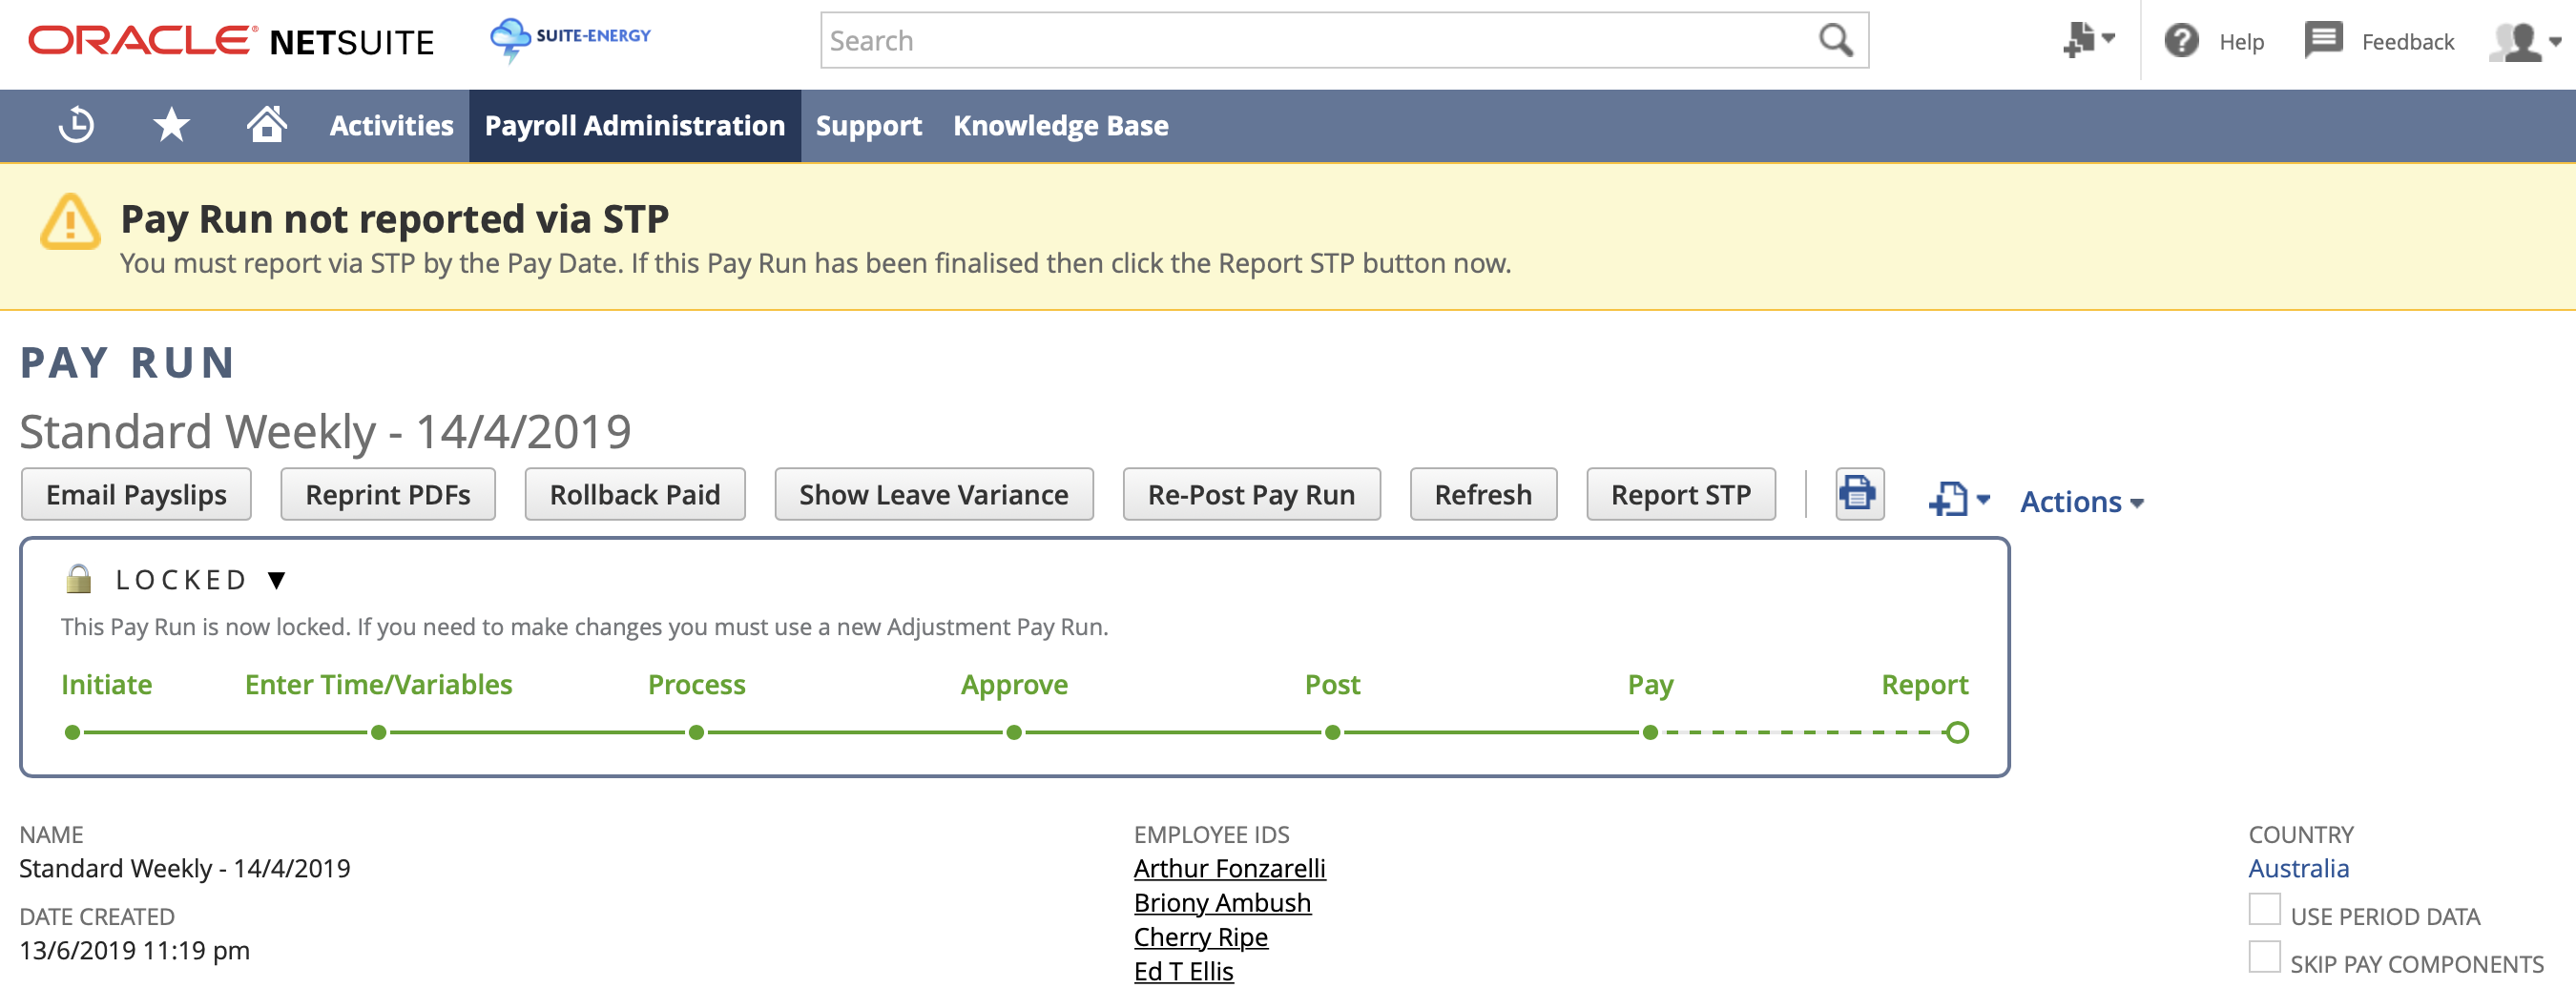Viewport: 2576px width, 988px height.
Task: Click the home icon
Action: click(x=266, y=125)
